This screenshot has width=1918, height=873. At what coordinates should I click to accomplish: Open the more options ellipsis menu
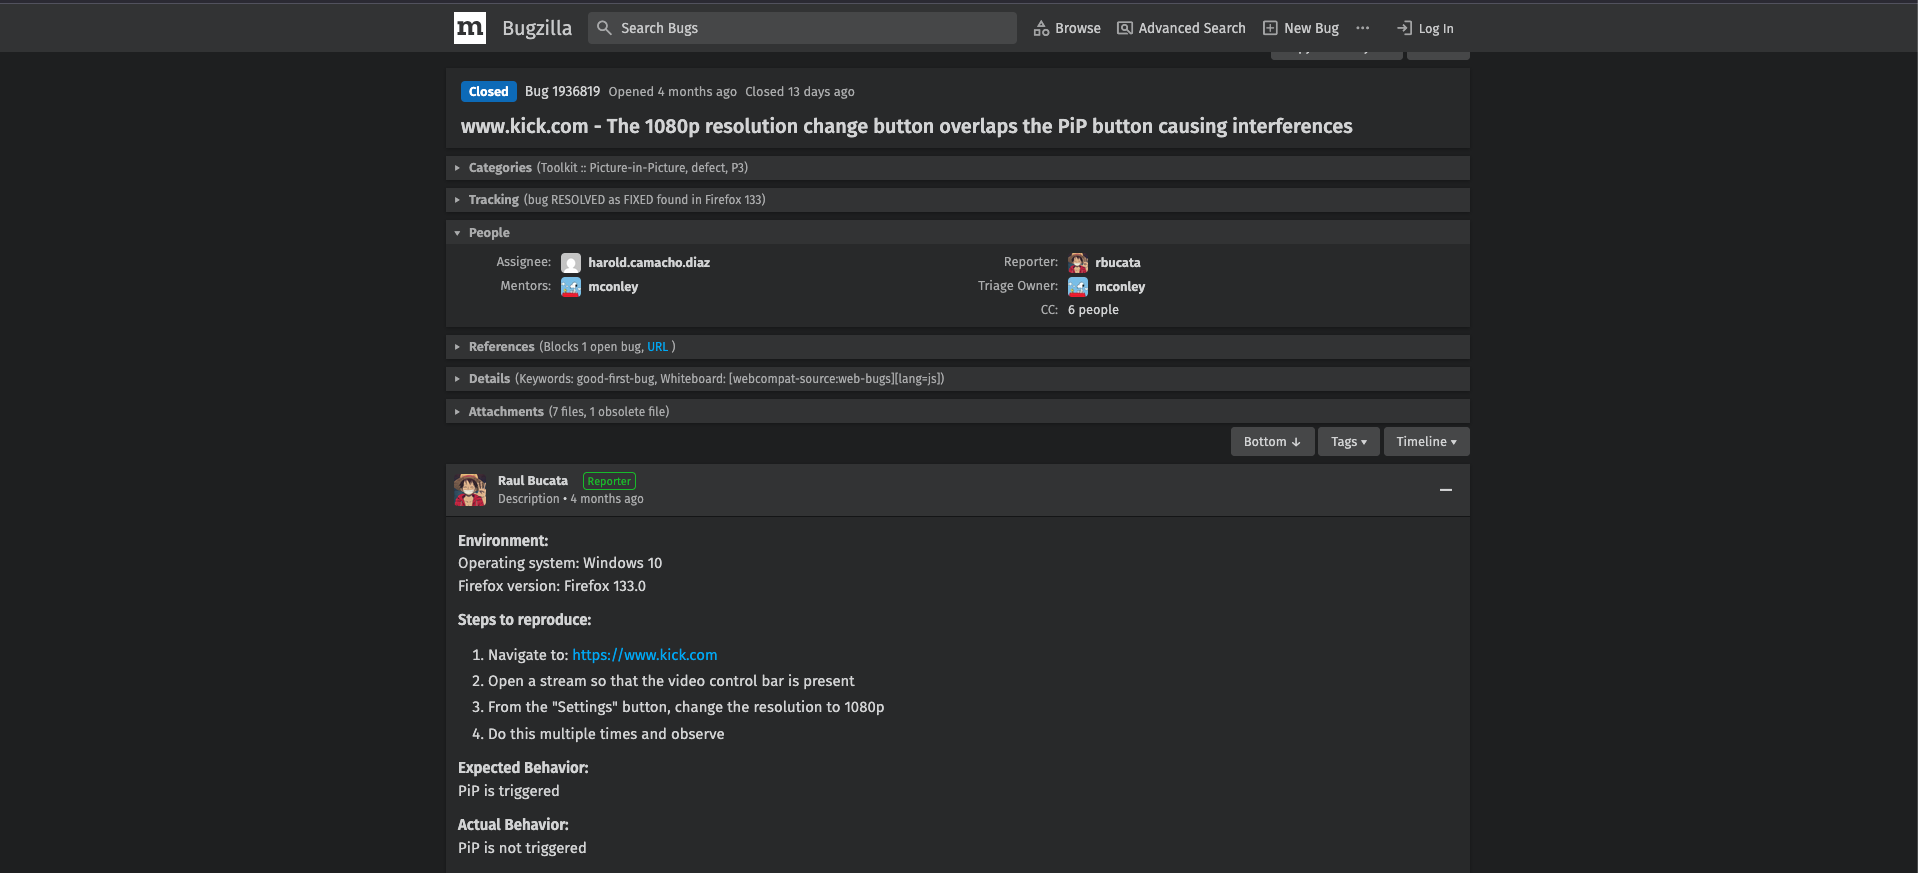tap(1363, 28)
